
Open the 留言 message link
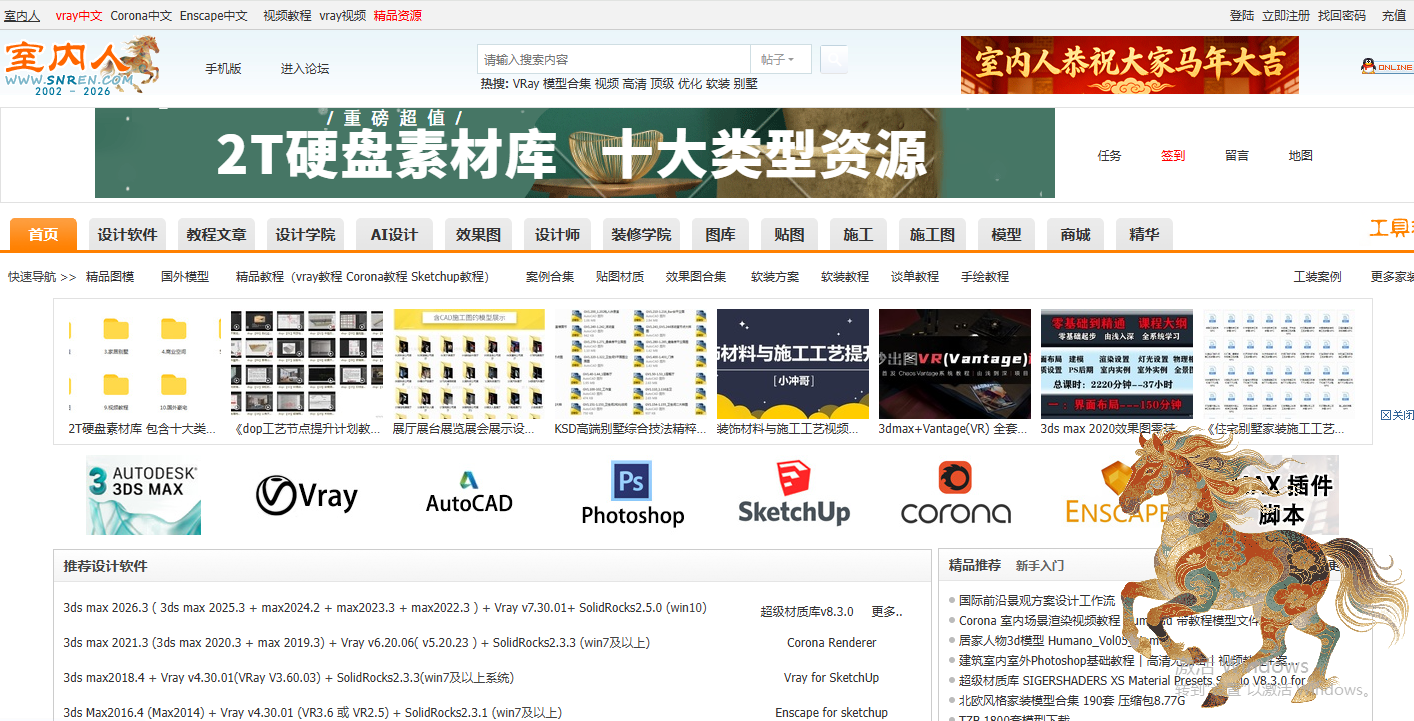click(1237, 156)
